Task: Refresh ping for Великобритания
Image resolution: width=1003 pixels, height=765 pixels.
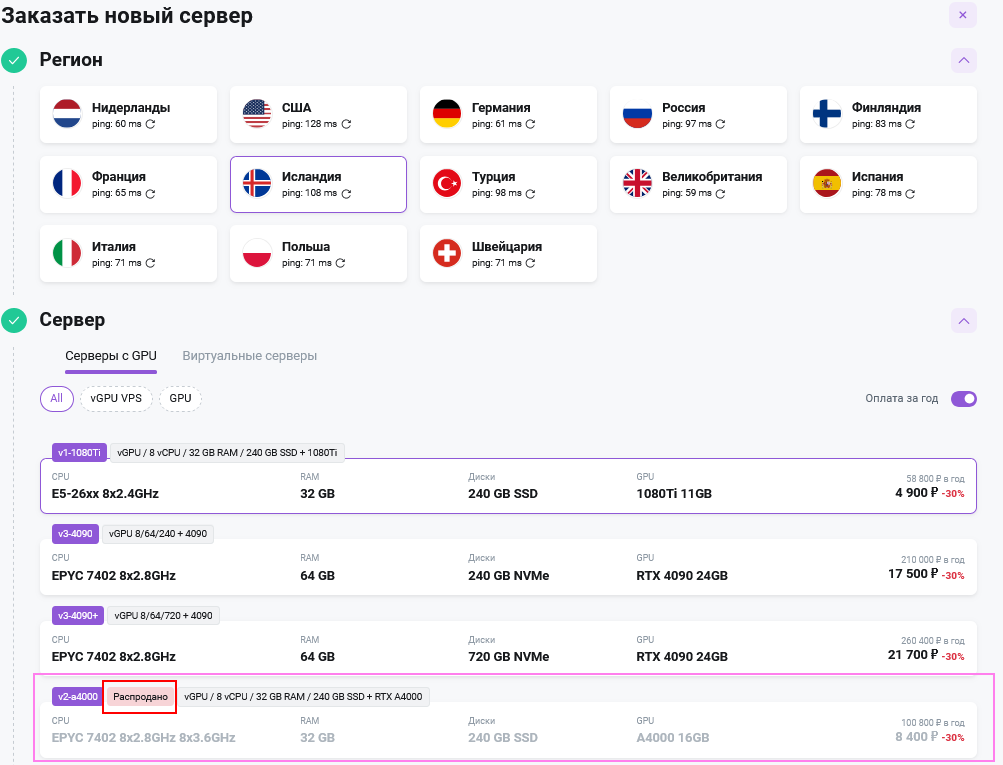Action: [x=720, y=193]
